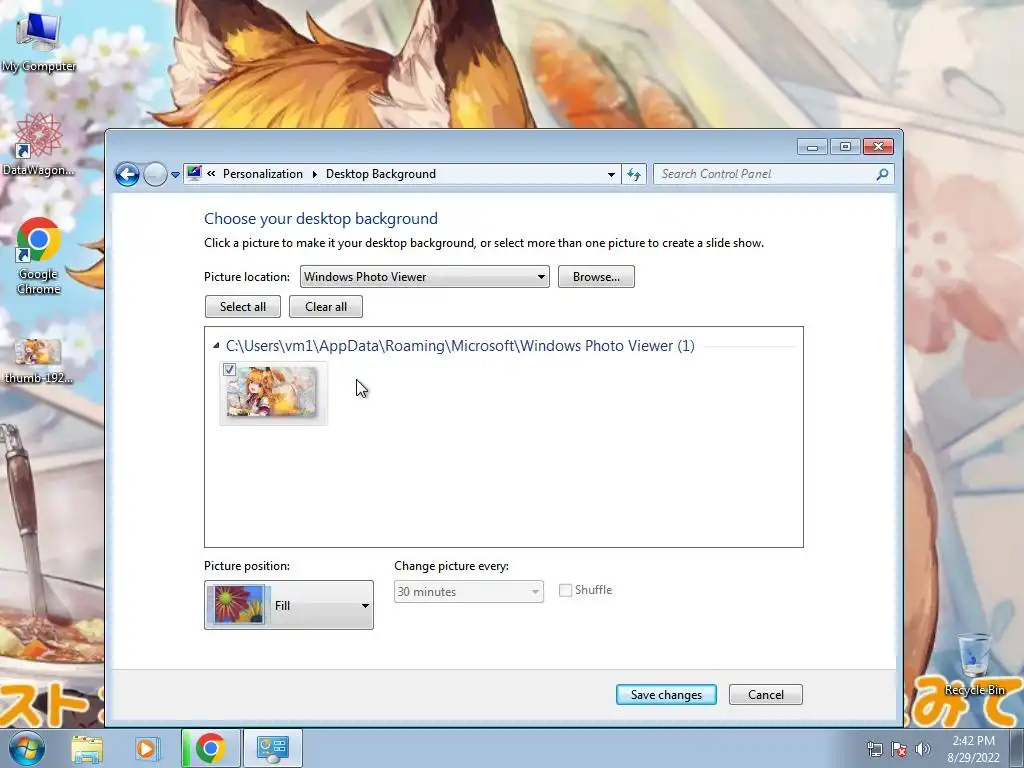Minimize the Desktop Background window
This screenshot has width=1024, height=768.
[x=812, y=147]
